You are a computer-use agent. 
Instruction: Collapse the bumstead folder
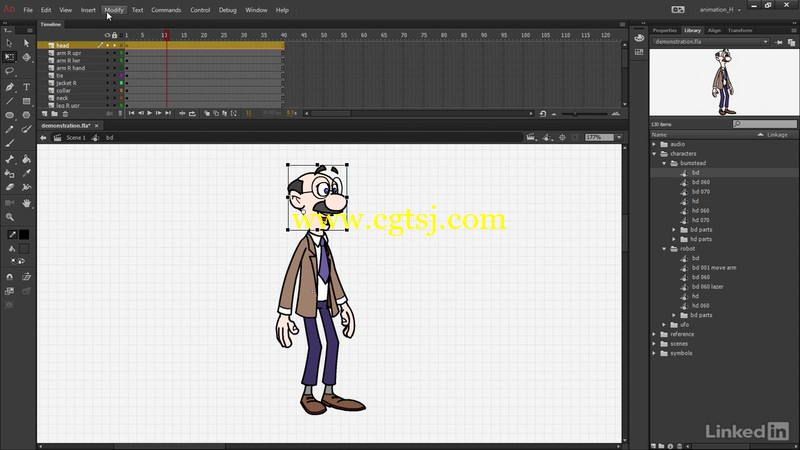coord(664,163)
